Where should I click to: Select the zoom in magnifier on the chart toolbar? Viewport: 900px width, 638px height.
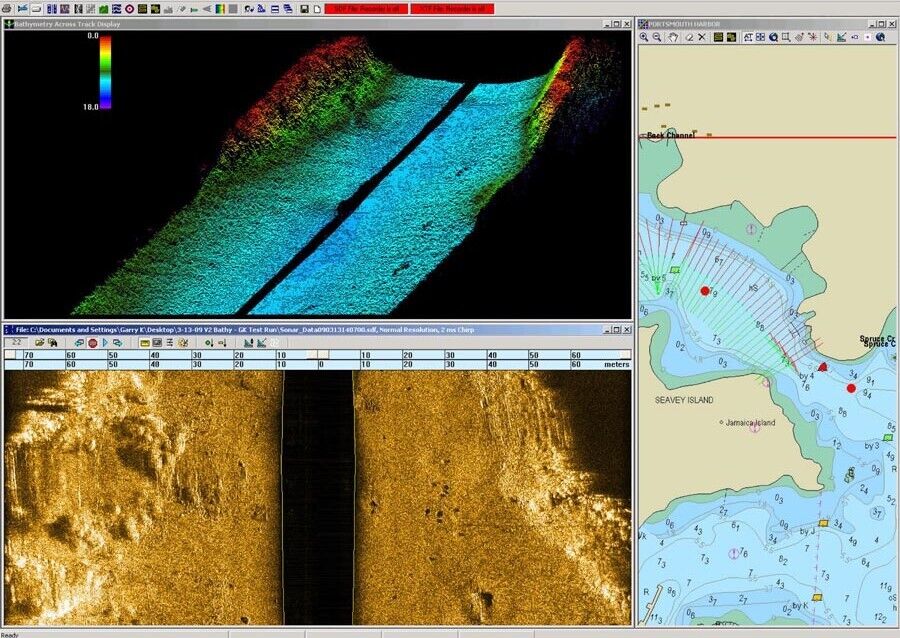tap(643, 38)
